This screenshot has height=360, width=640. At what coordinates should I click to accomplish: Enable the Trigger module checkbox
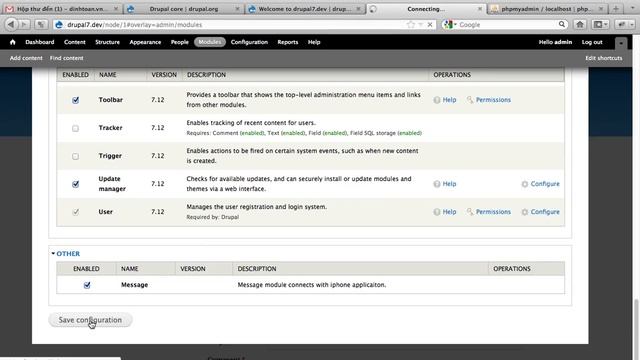(x=76, y=156)
